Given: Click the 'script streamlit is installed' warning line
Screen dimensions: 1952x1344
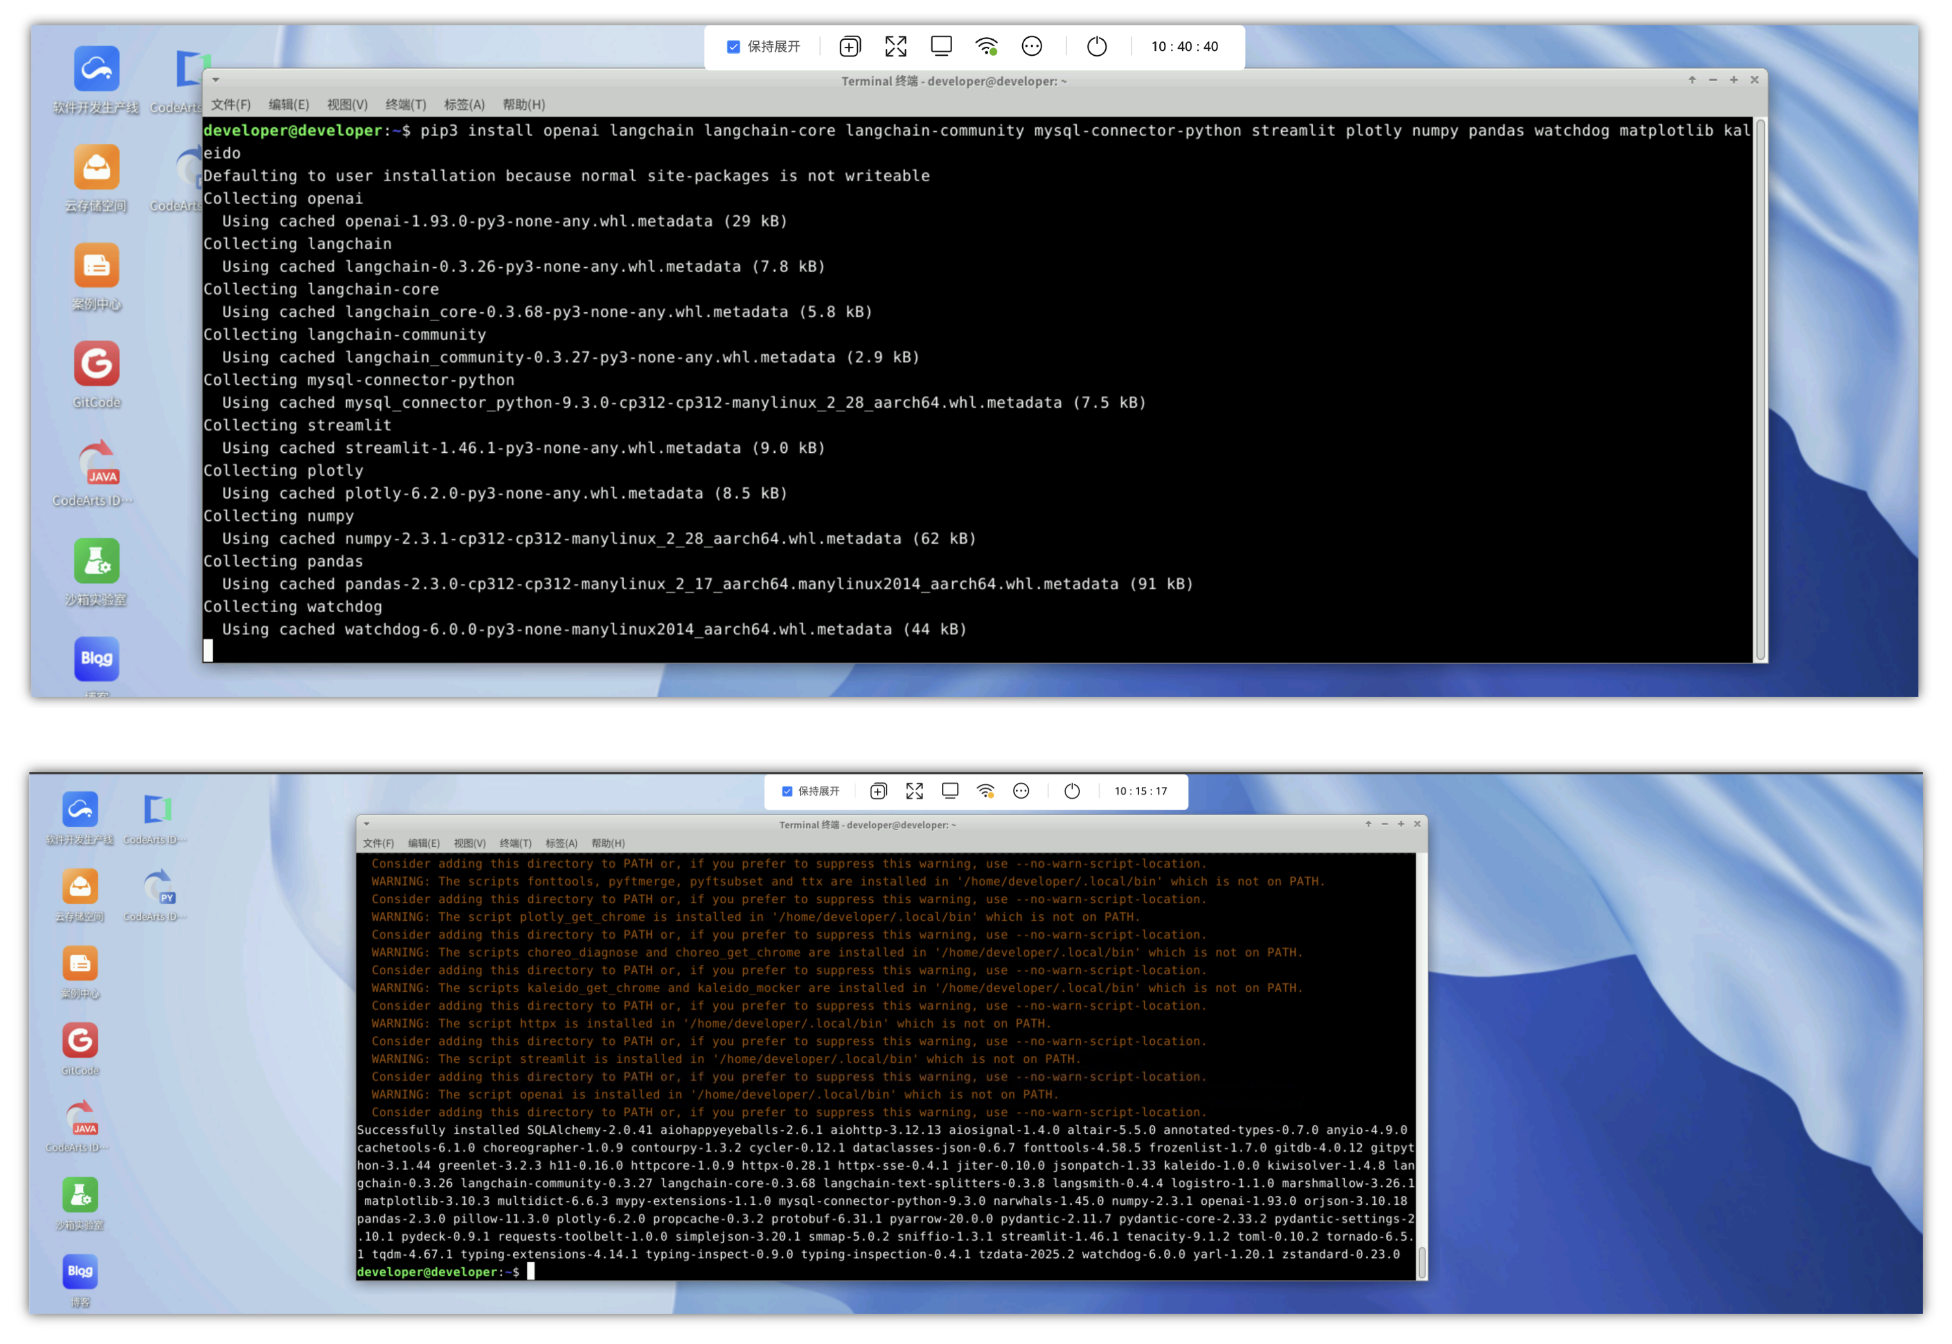Looking at the screenshot, I should 726,1059.
